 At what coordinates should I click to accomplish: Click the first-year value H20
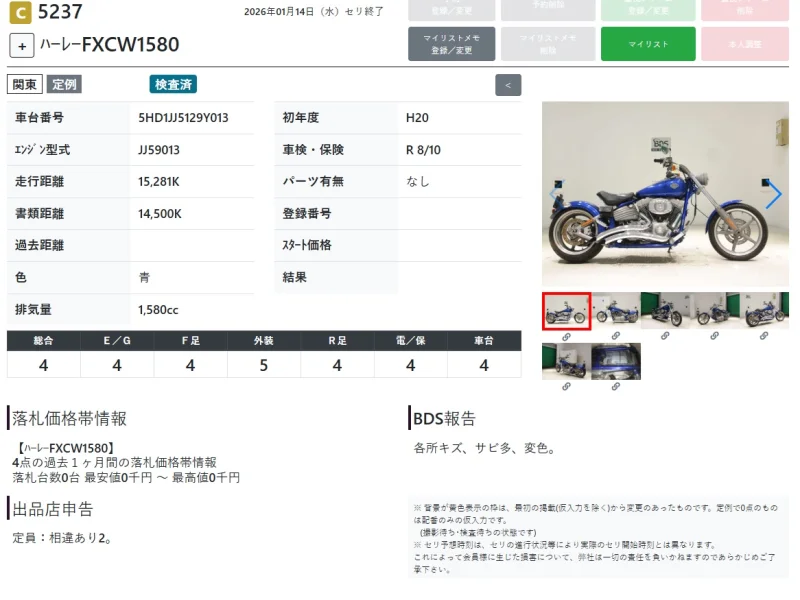coord(417,118)
